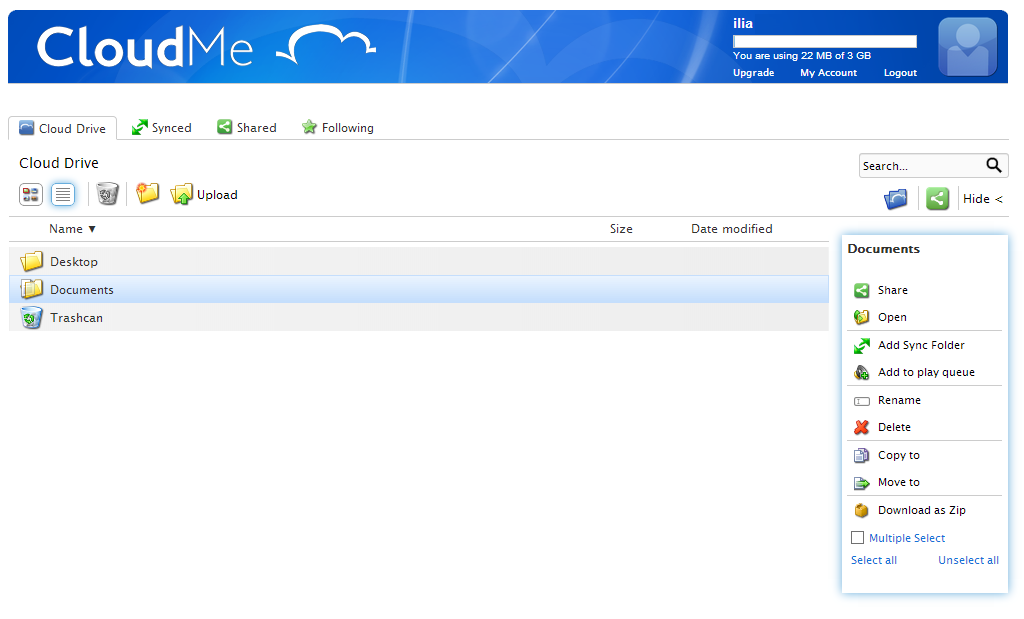Create a new folder via toolbar icon
Viewport: 1024px width, 619px height.
pyautogui.click(x=148, y=193)
